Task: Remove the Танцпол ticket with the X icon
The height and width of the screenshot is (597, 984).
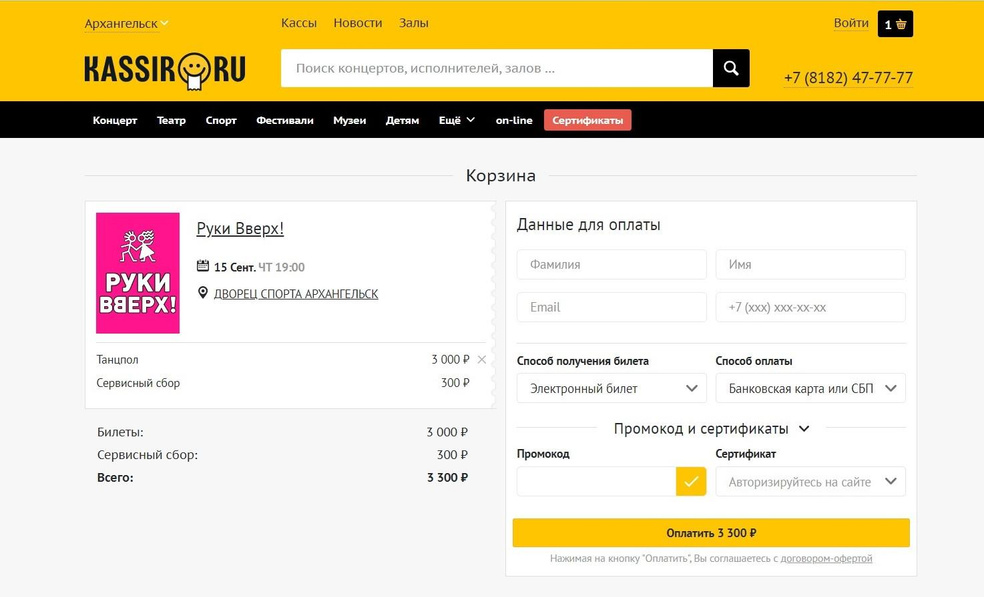Action: [x=482, y=359]
